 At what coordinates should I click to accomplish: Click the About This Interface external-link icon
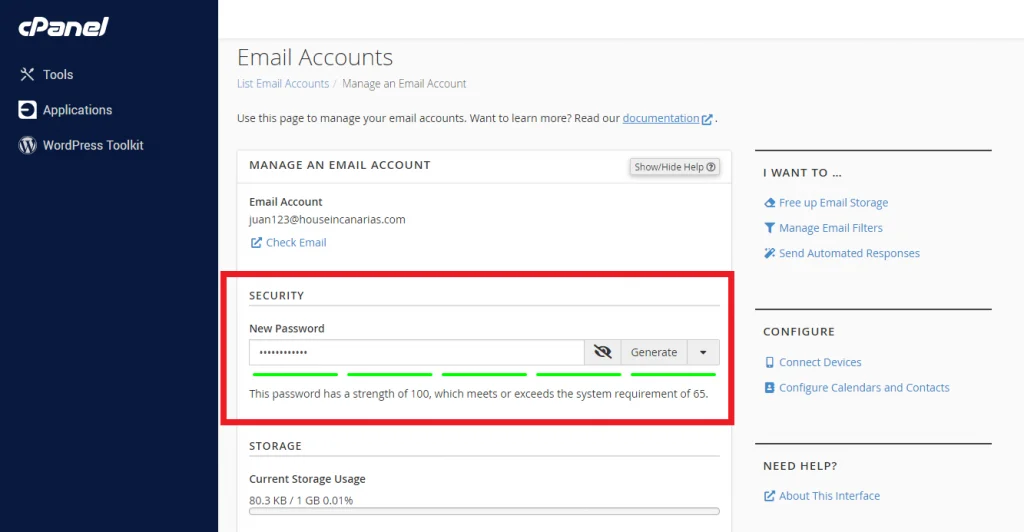(x=769, y=496)
